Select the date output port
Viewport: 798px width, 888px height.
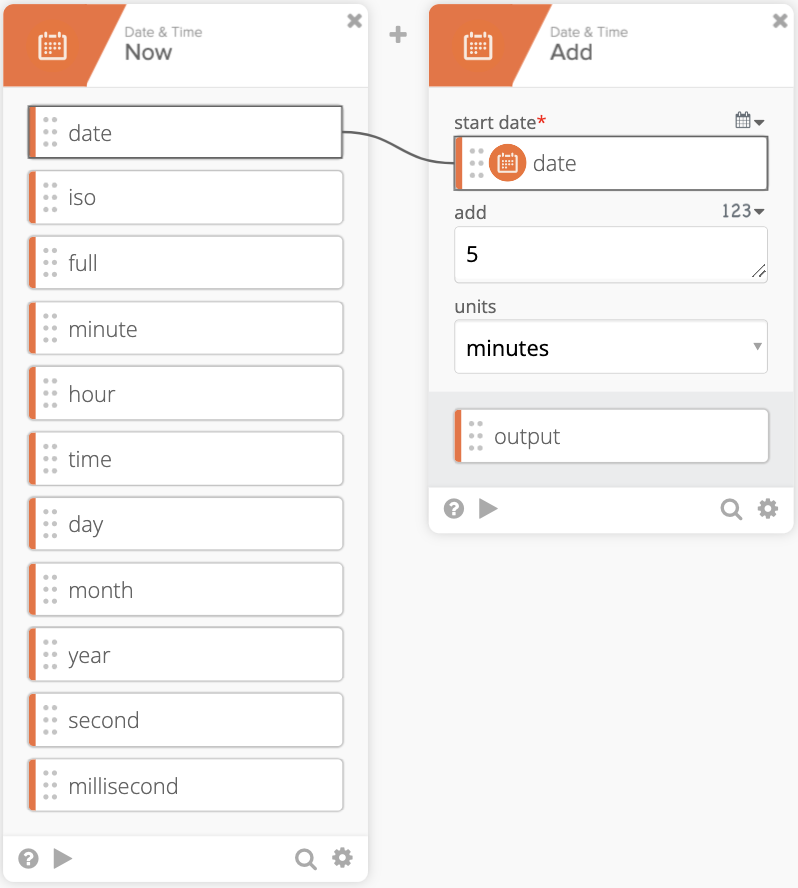(184, 131)
